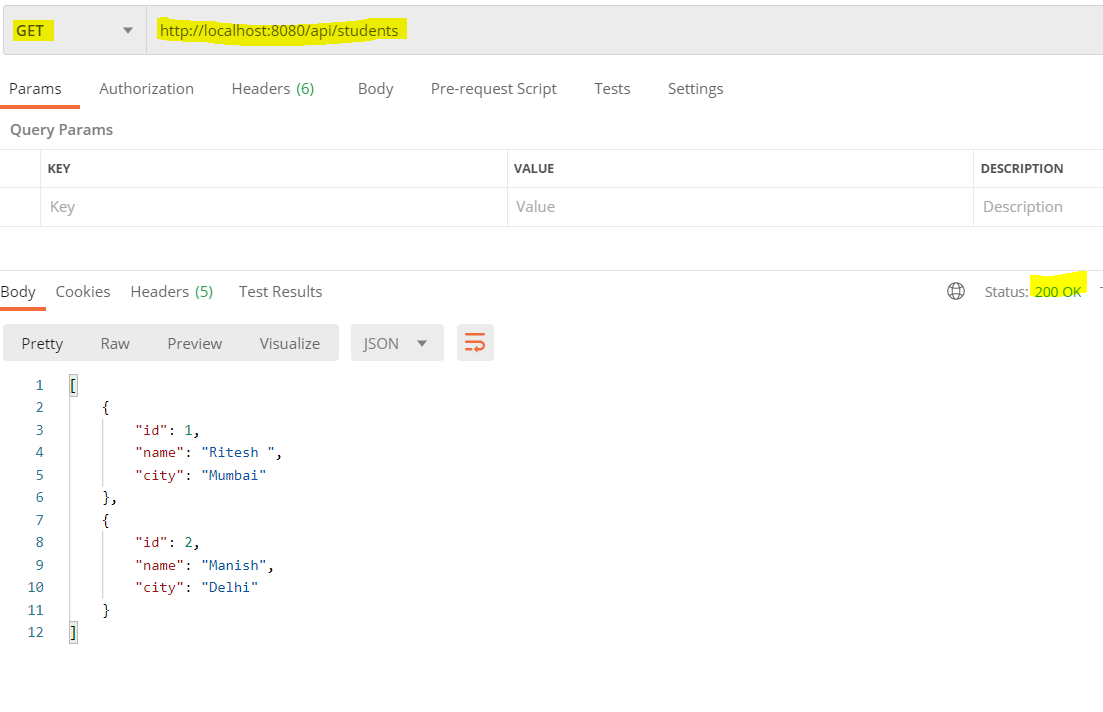View the response Cookies tab
The width and height of the screenshot is (1103, 712).
tap(83, 292)
